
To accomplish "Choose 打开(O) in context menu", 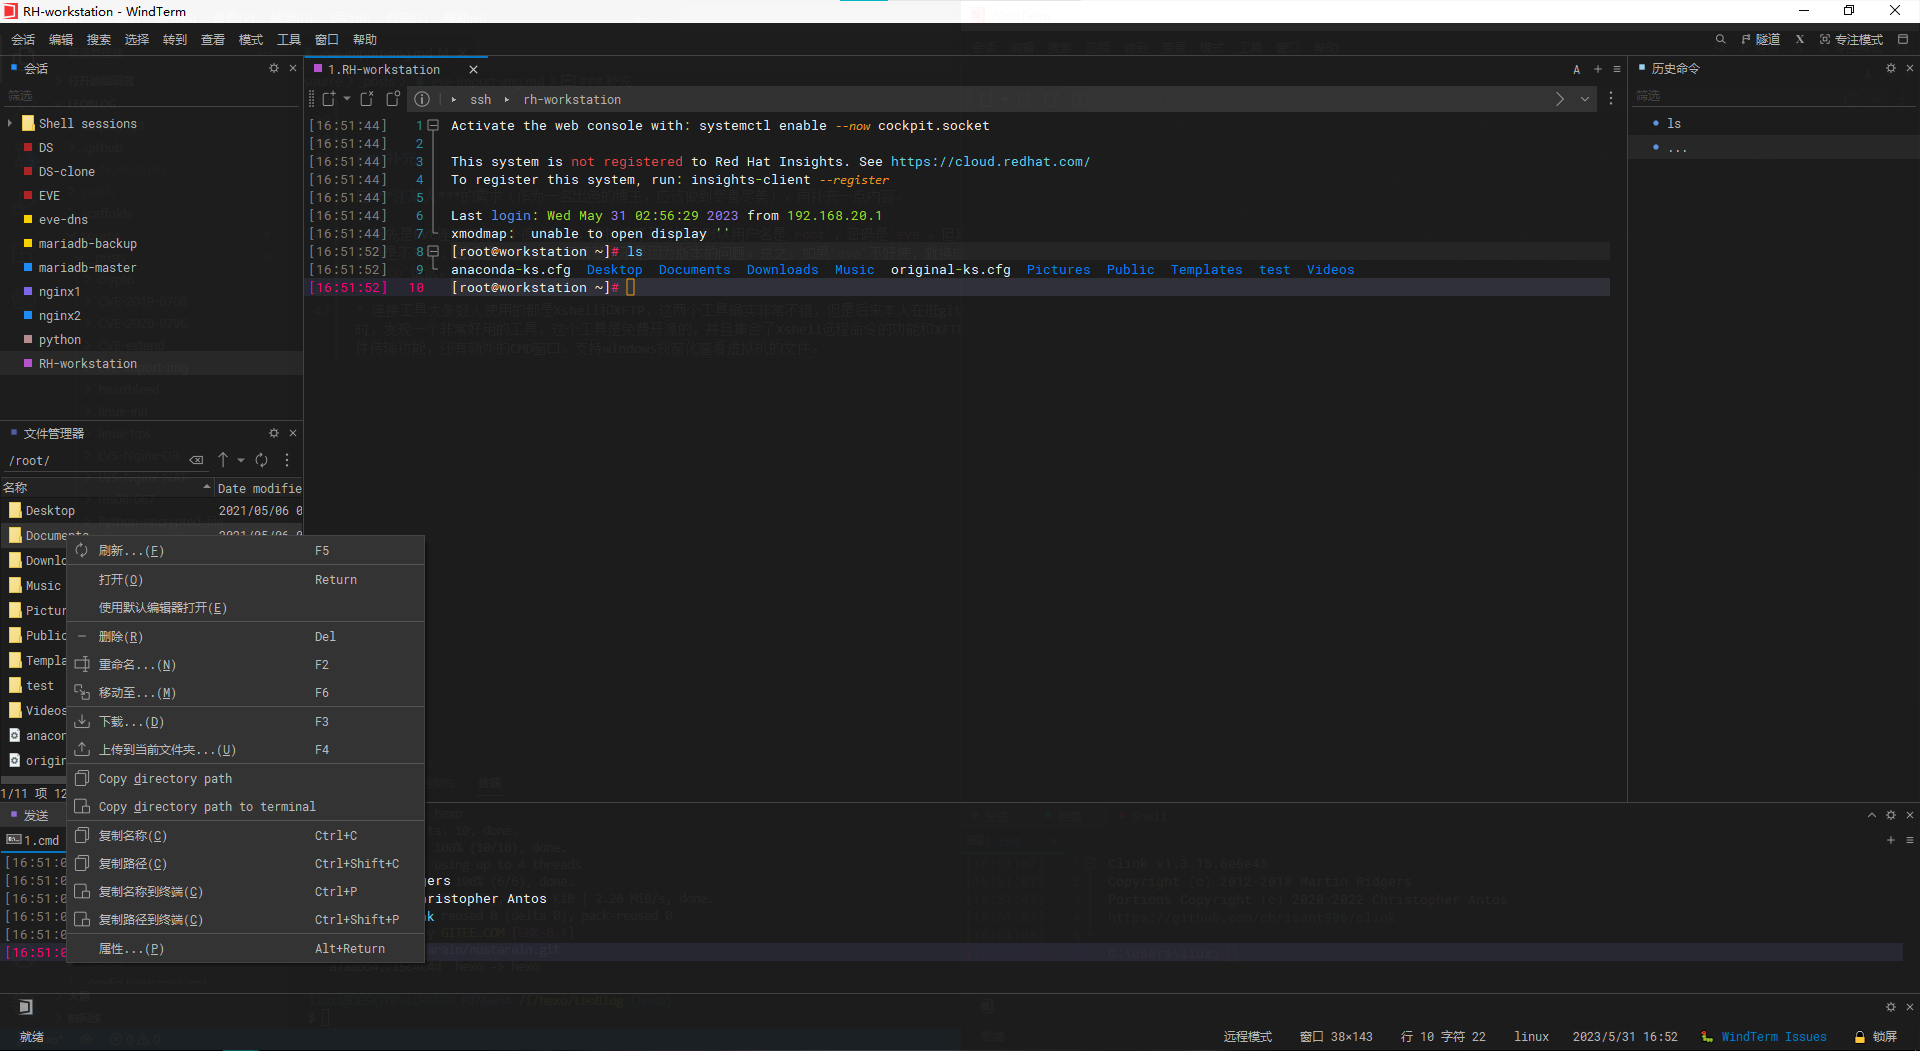I will tap(246, 580).
